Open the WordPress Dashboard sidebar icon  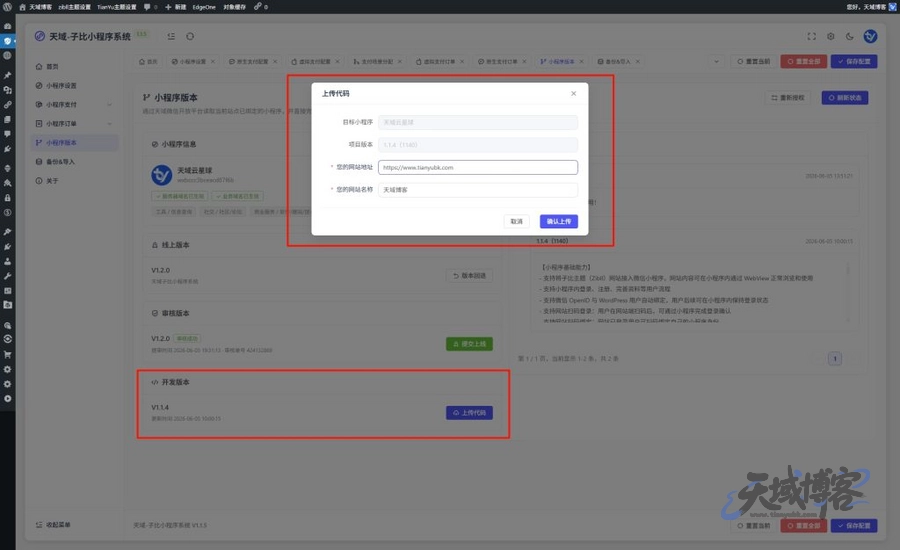click(7, 26)
